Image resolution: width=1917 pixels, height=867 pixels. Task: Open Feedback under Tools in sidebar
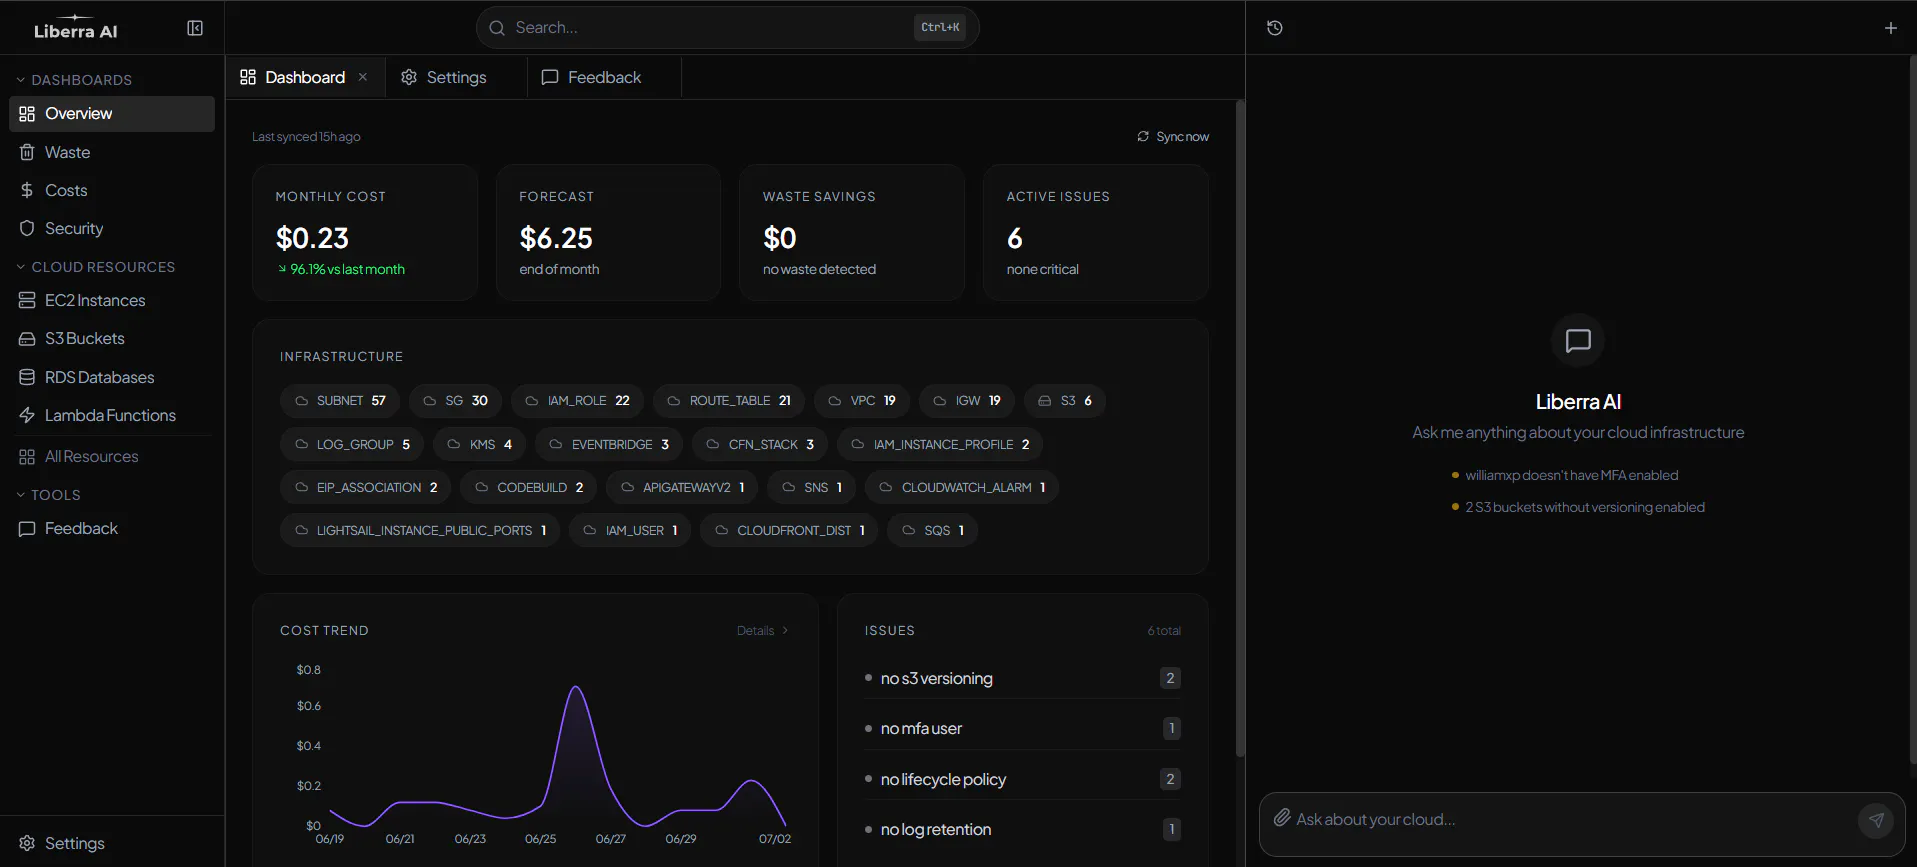(x=112, y=528)
